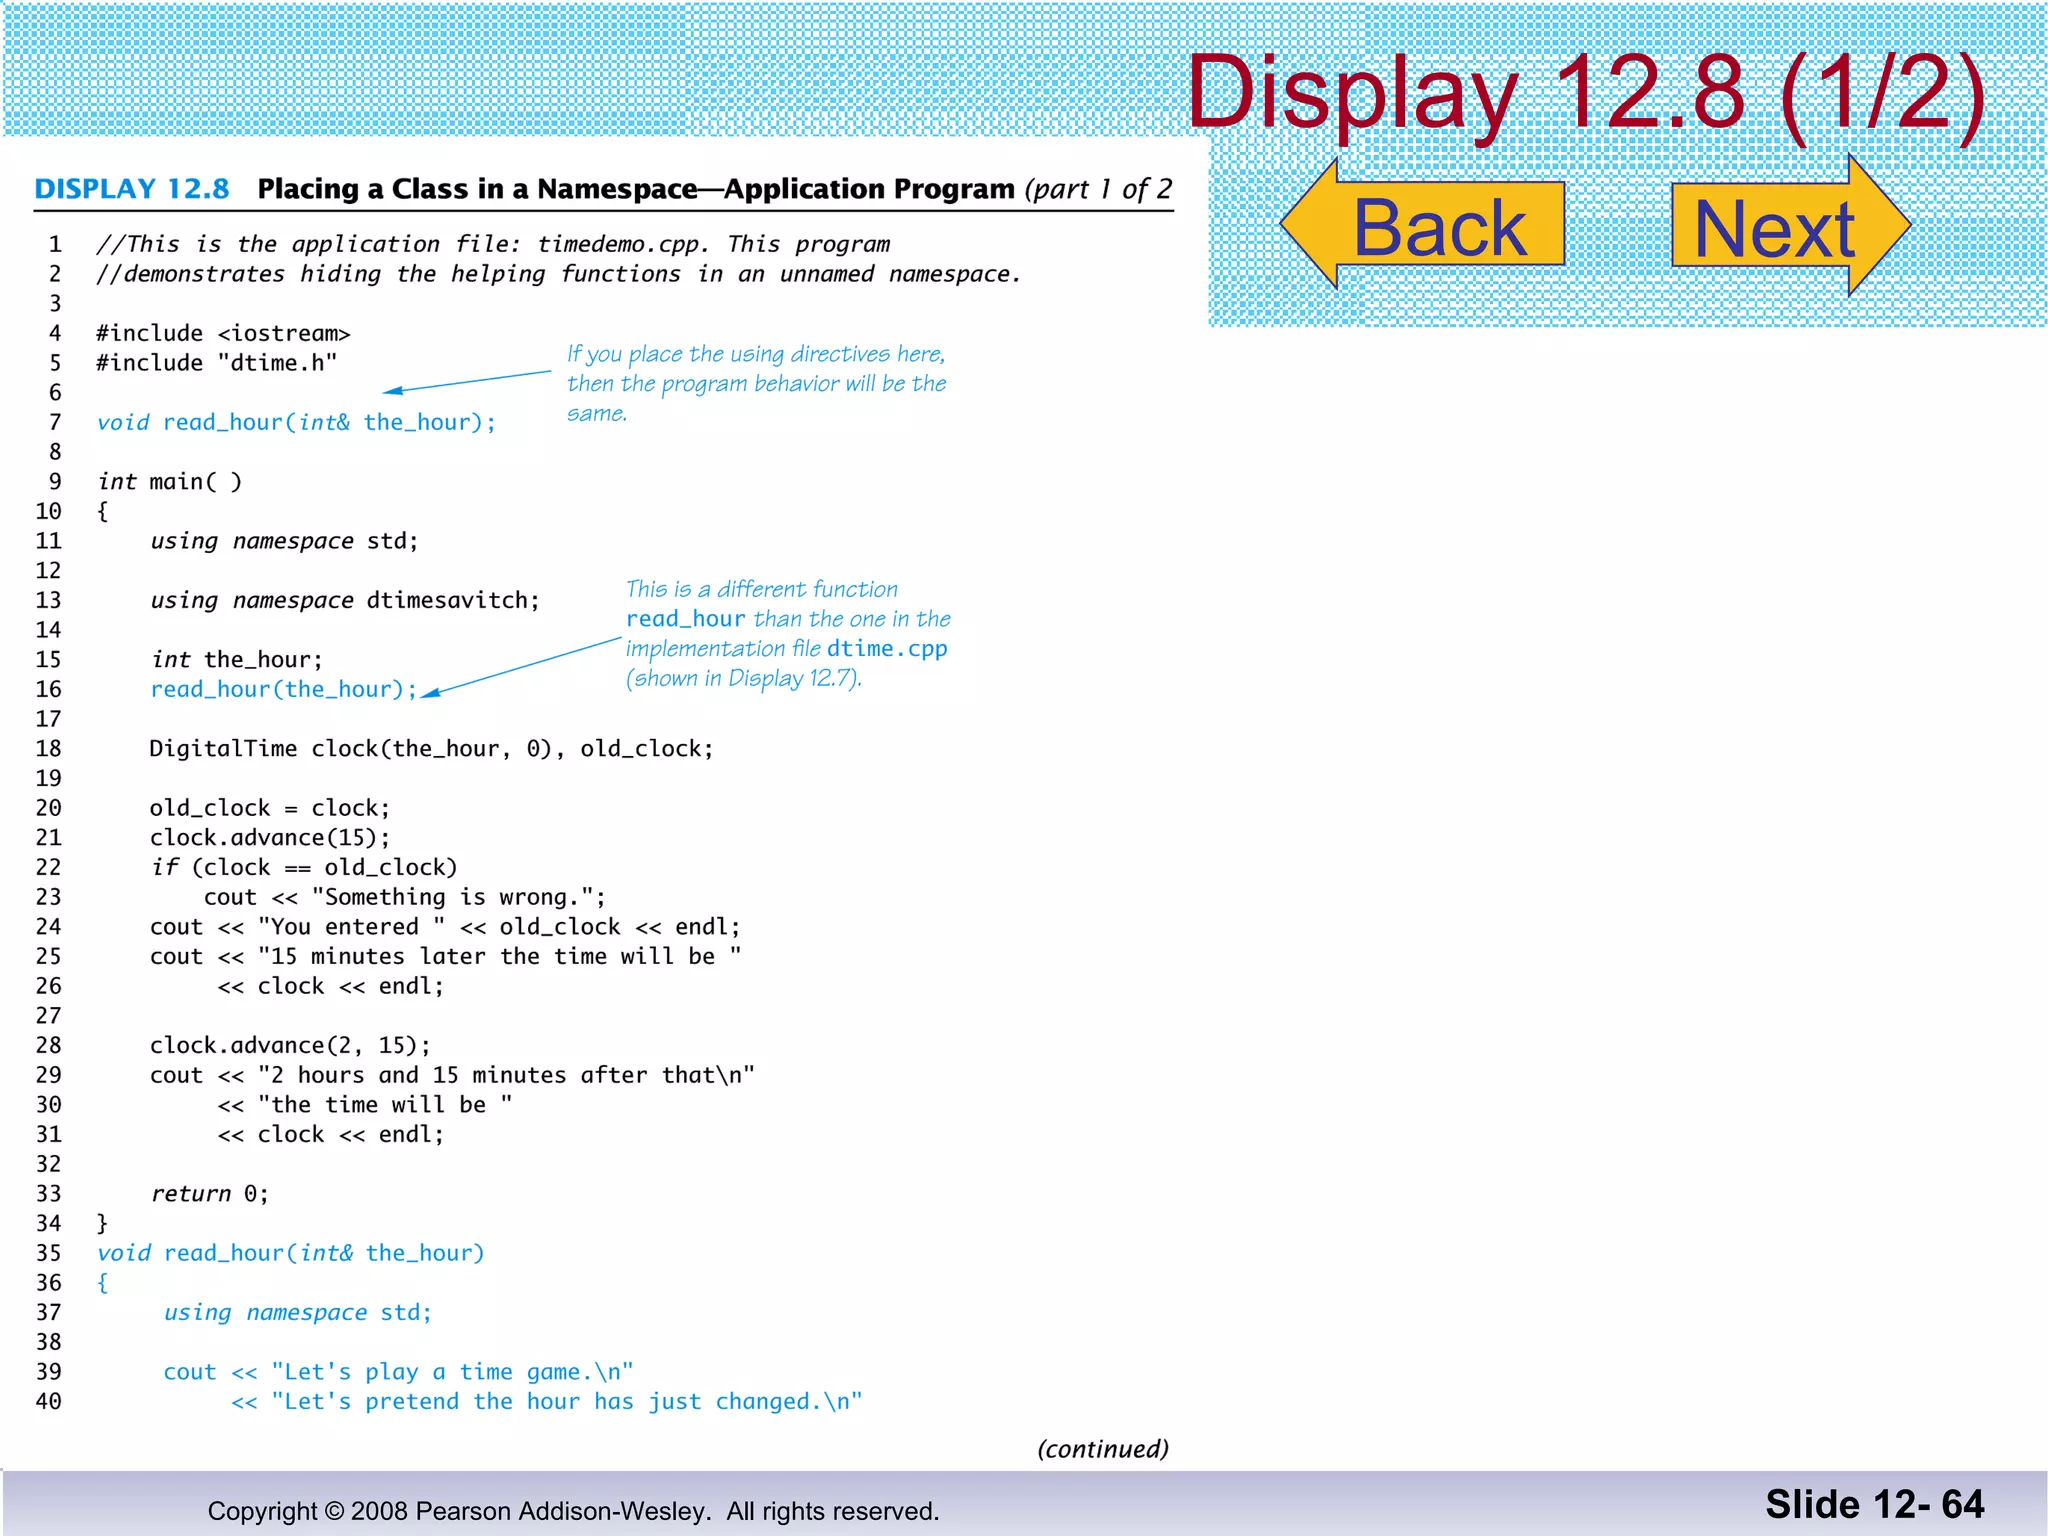2048x1536 pixels.
Task: Click the Pearson Addison-Wesley copyright notice
Action: coord(573,1511)
